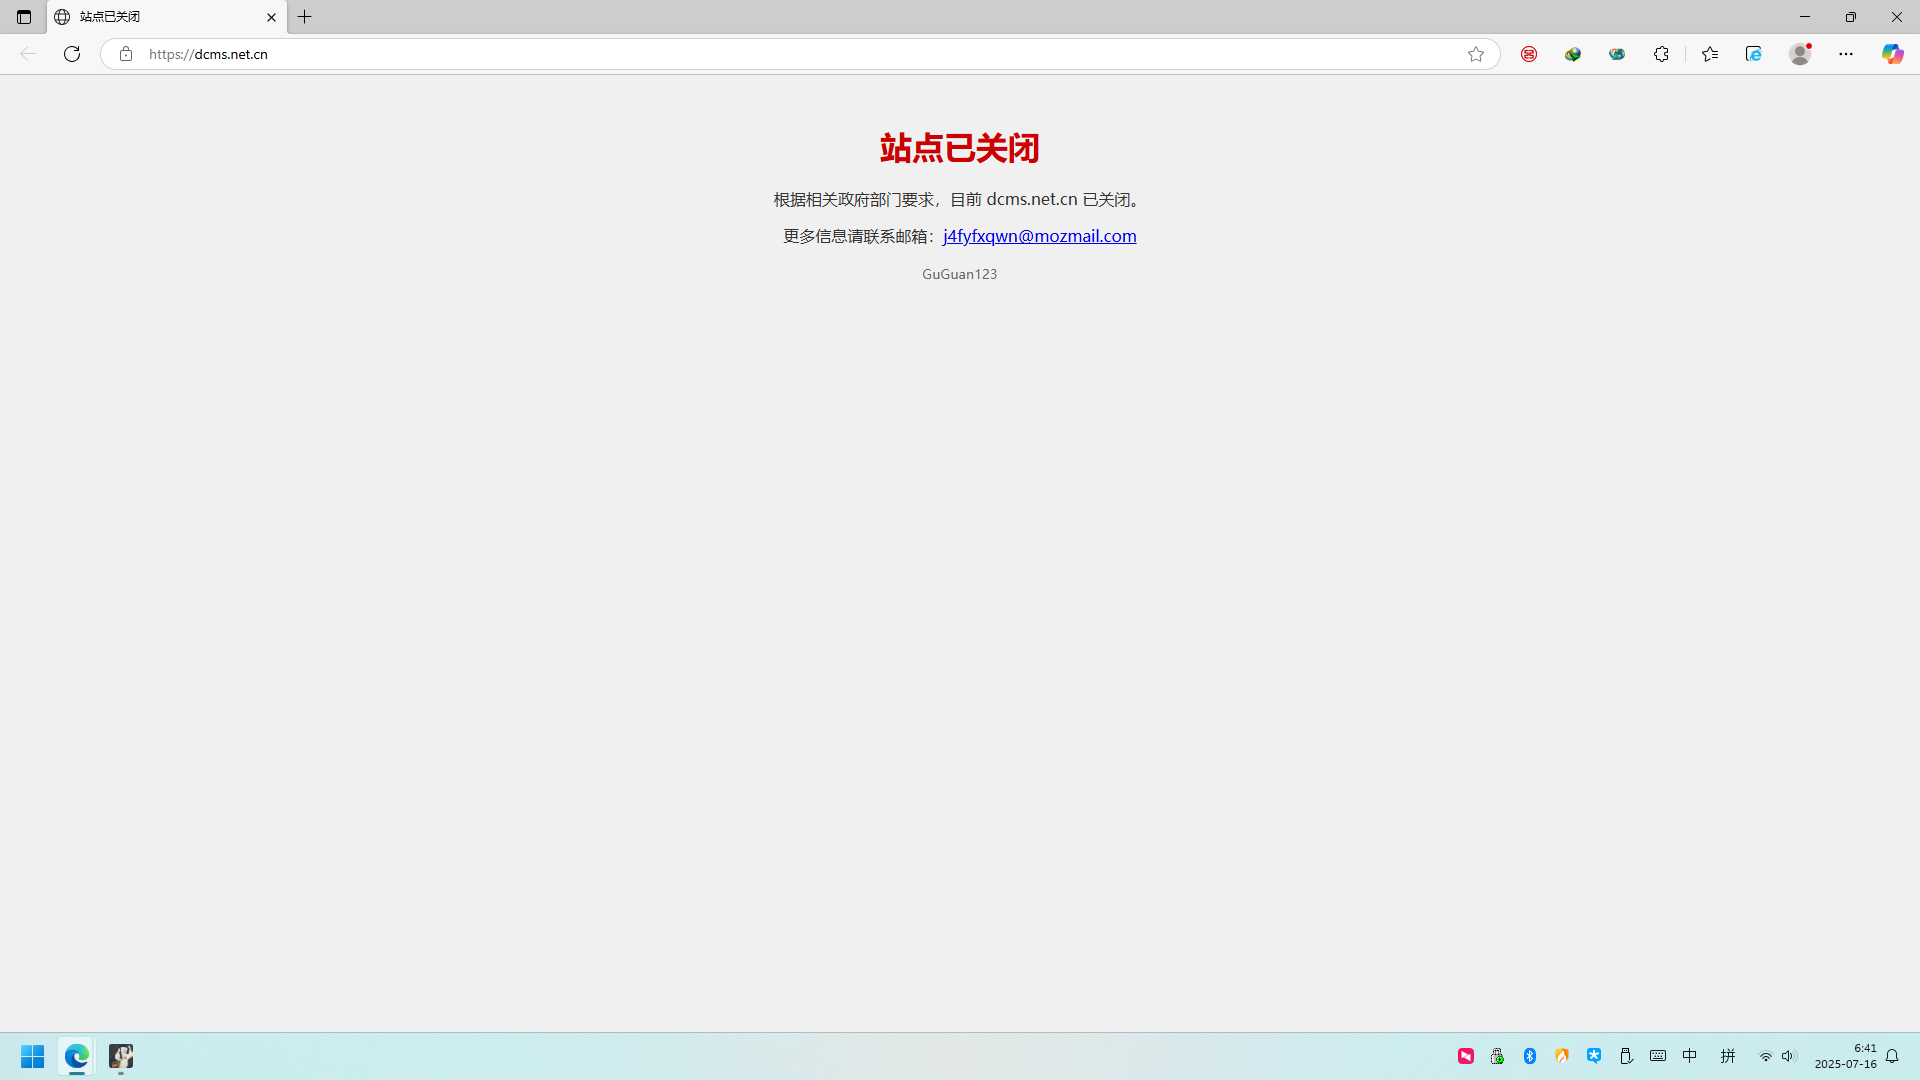Toggle Chinese input mode 中 indicator
This screenshot has width=1920, height=1080.
pyautogui.click(x=1690, y=1056)
